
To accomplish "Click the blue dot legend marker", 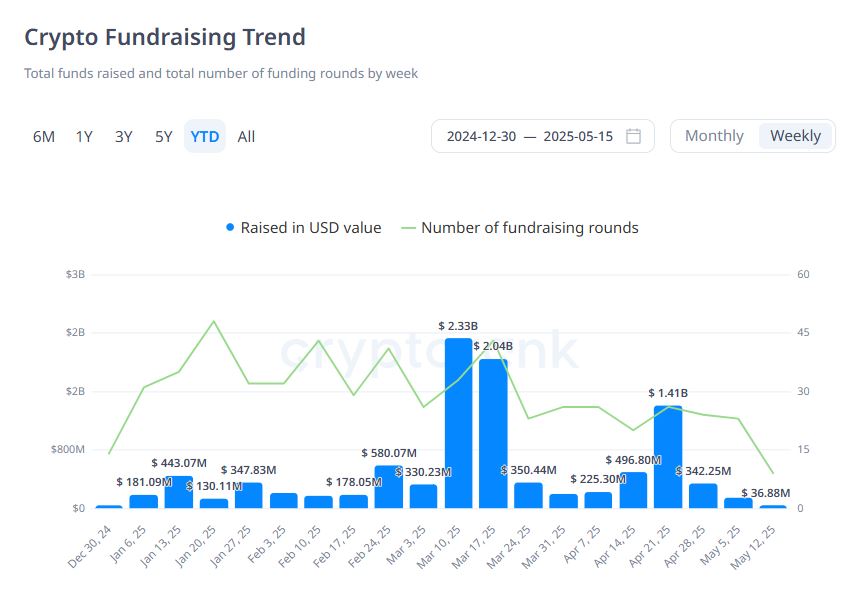I will click(x=230, y=228).
